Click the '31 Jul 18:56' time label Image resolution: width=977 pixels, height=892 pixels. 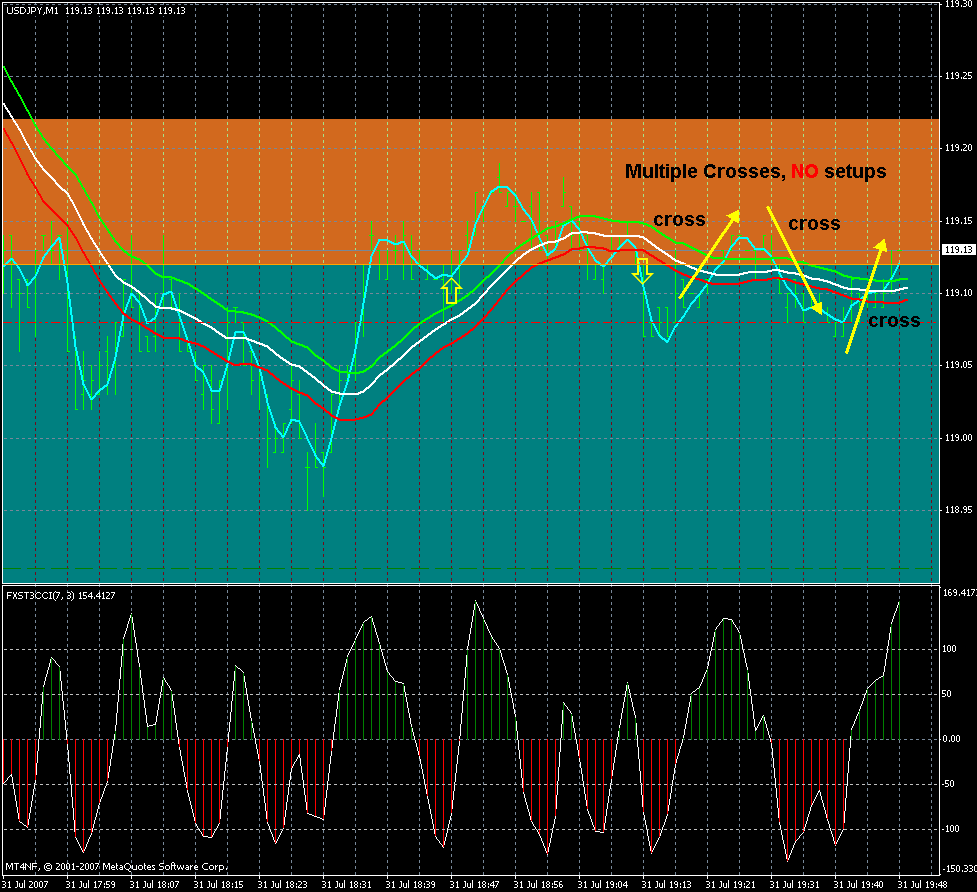tap(538, 885)
